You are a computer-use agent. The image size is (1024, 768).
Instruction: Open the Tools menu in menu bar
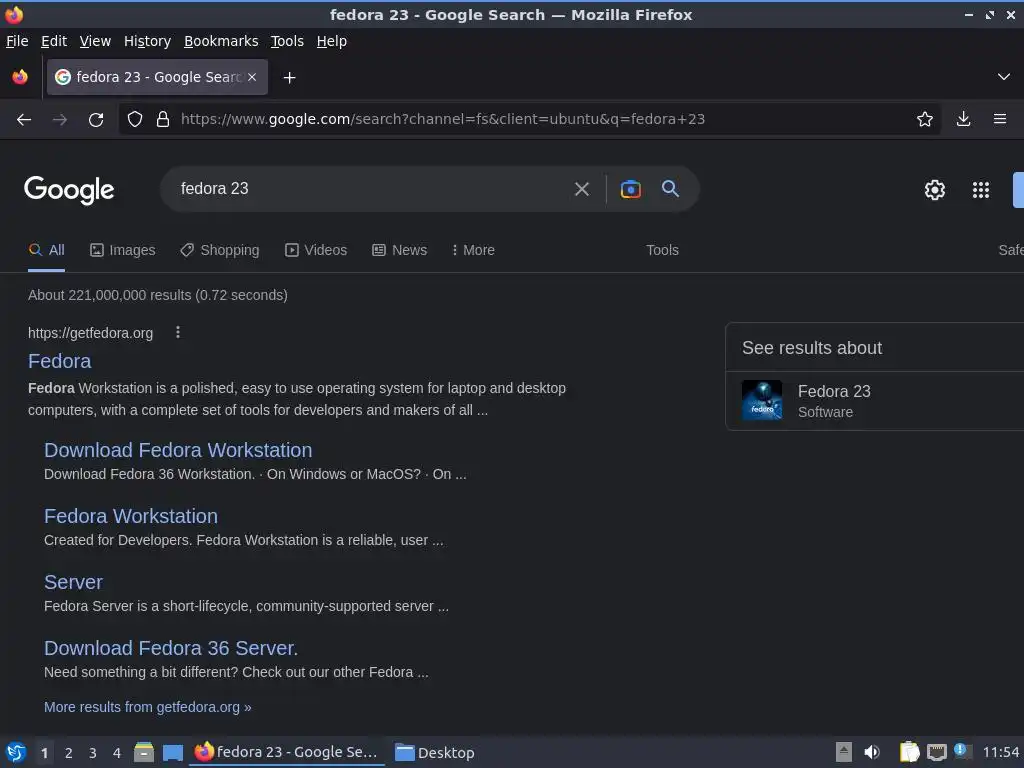pos(287,41)
